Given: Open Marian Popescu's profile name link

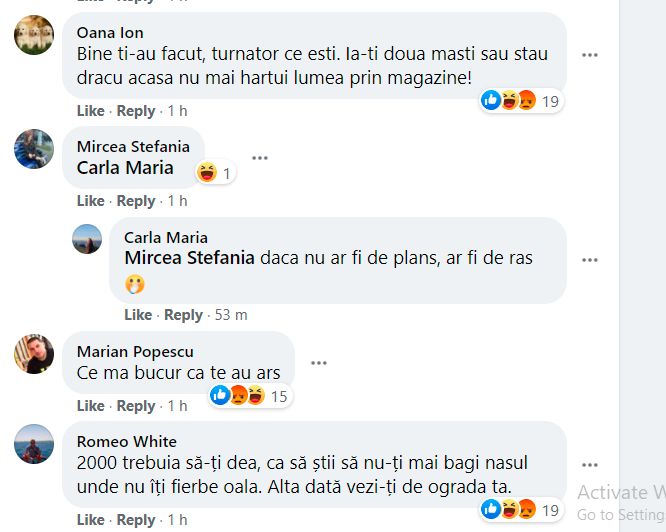Looking at the screenshot, I should point(135,351).
